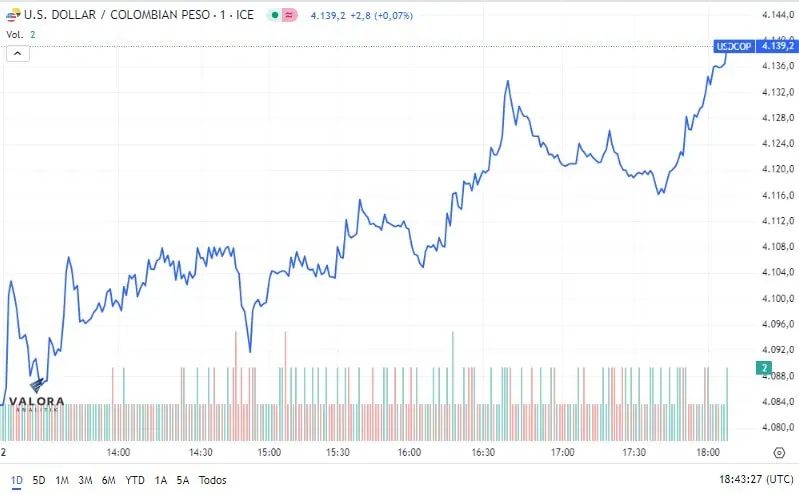Viewport: 799px width, 494px height.
Task: Select the 1A time range
Action: point(161,480)
